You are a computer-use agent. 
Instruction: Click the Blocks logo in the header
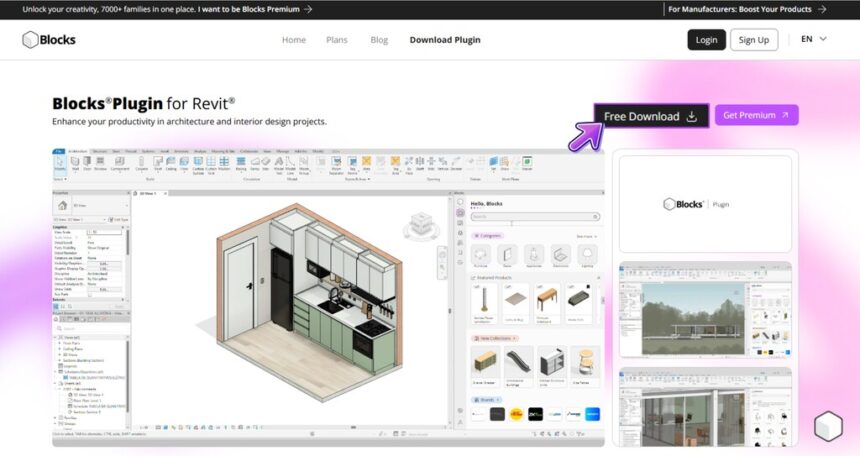click(49, 40)
